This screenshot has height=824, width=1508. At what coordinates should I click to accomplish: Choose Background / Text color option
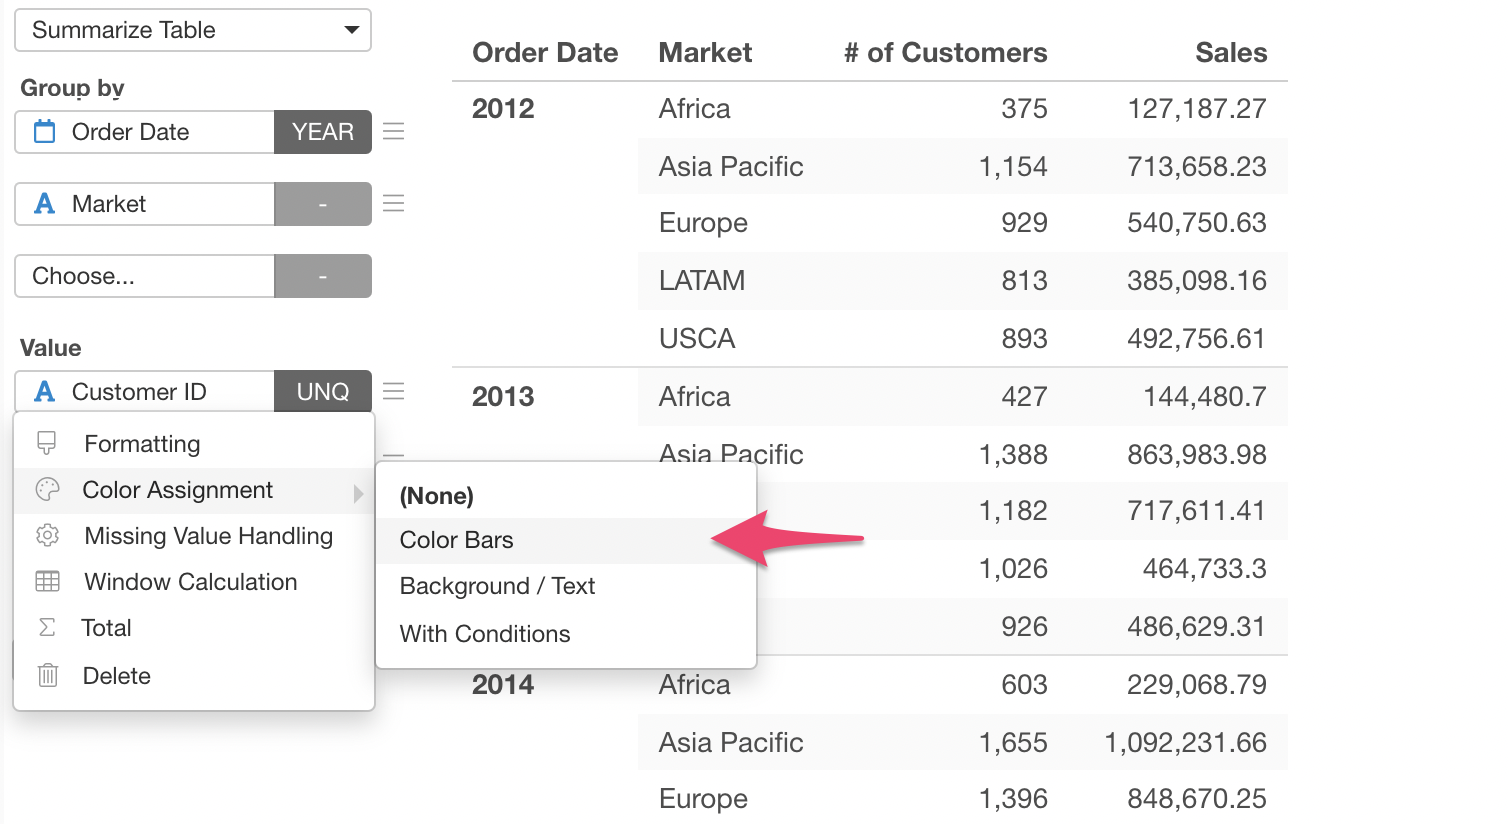click(497, 586)
